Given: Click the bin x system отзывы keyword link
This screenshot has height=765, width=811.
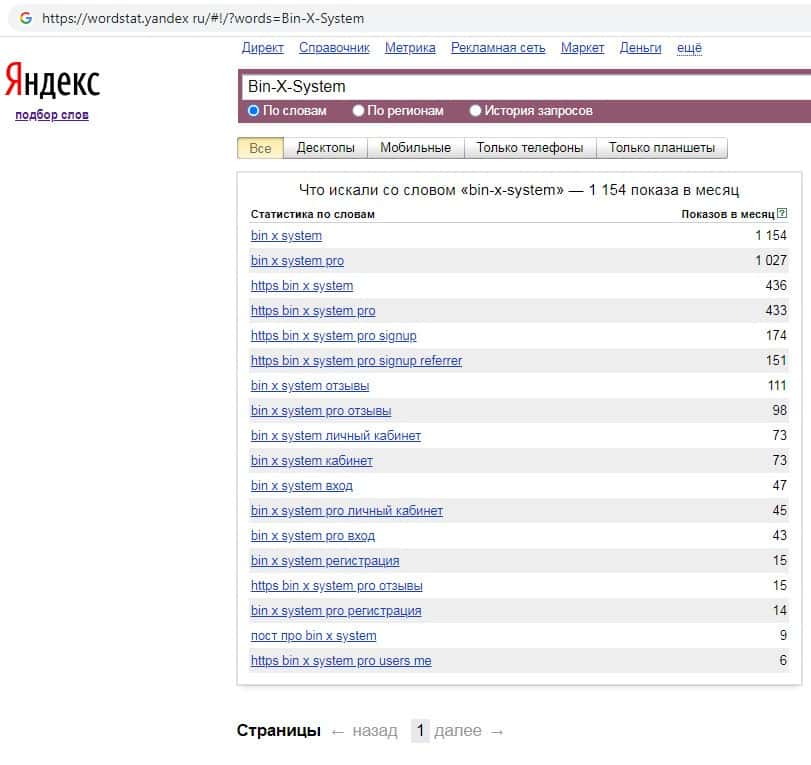Looking at the screenshot, I should (x=310, y=386).
